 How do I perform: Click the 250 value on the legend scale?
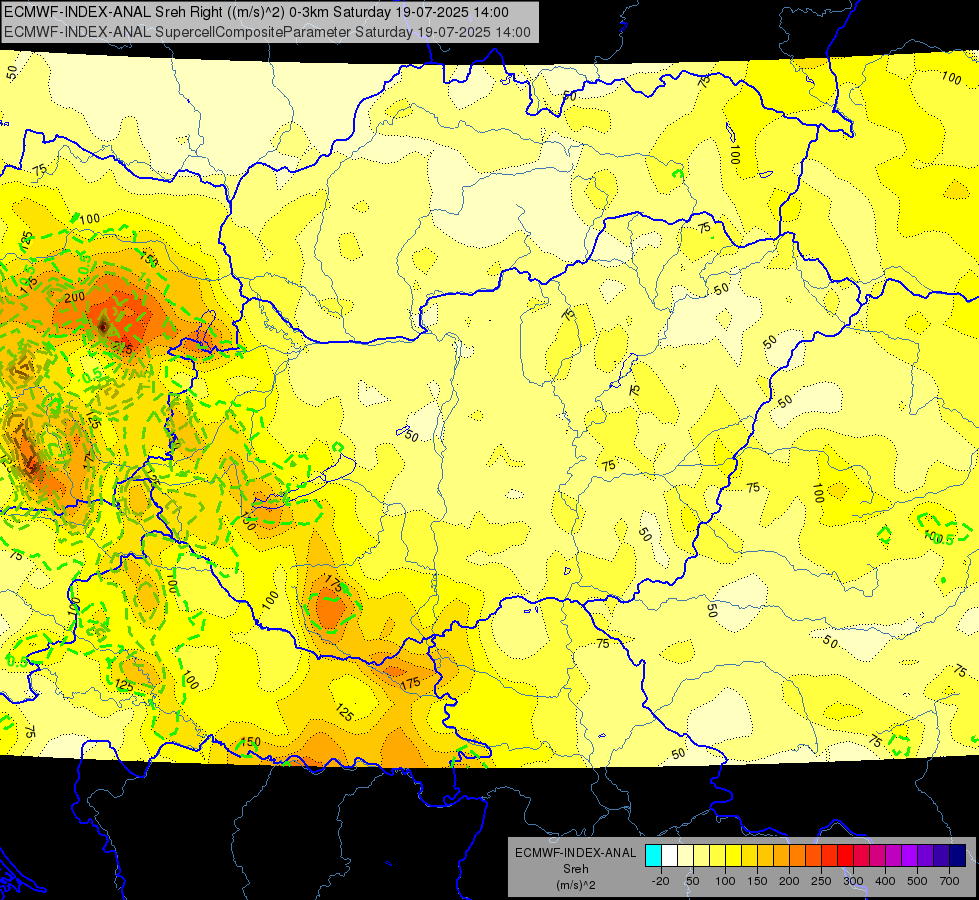click(821, 881)
